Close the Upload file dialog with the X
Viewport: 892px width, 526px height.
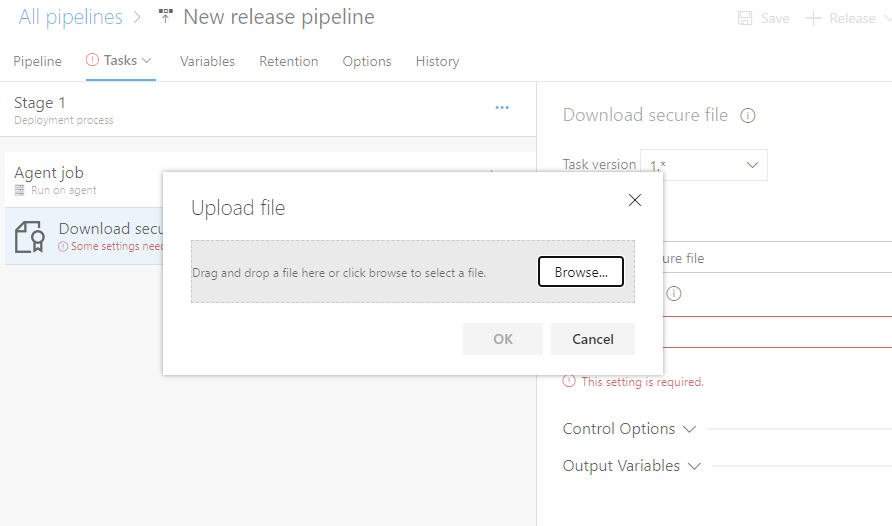pyautogui.click(x=634, y=200)
